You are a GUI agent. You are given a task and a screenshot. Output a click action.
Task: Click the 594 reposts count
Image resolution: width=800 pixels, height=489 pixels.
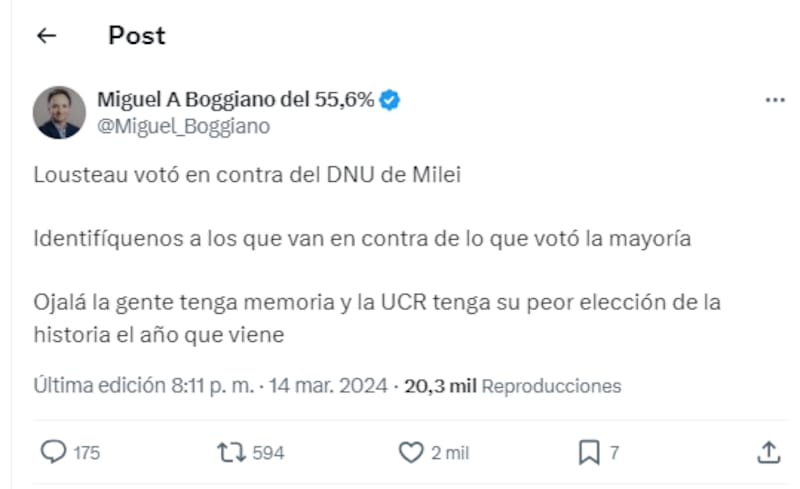pos(268,453)
